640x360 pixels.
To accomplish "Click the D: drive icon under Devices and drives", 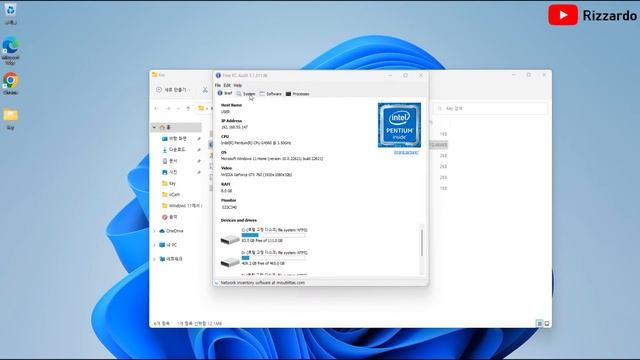I will click(230, 262).
